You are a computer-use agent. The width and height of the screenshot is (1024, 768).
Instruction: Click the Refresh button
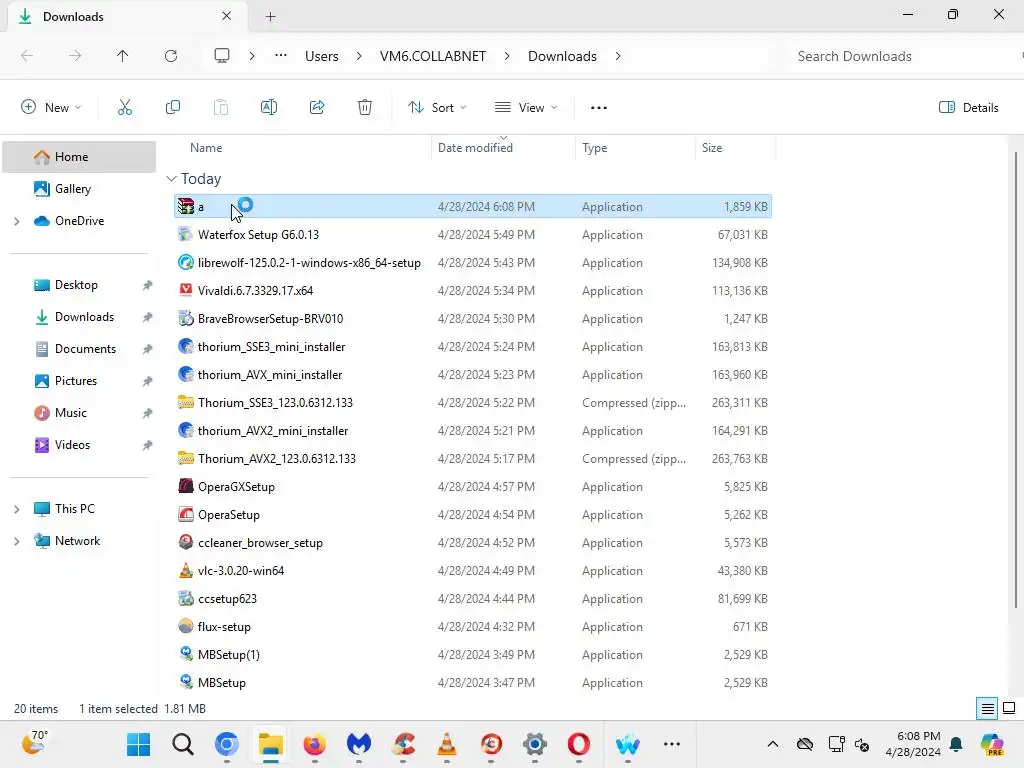tap(171, 56)
